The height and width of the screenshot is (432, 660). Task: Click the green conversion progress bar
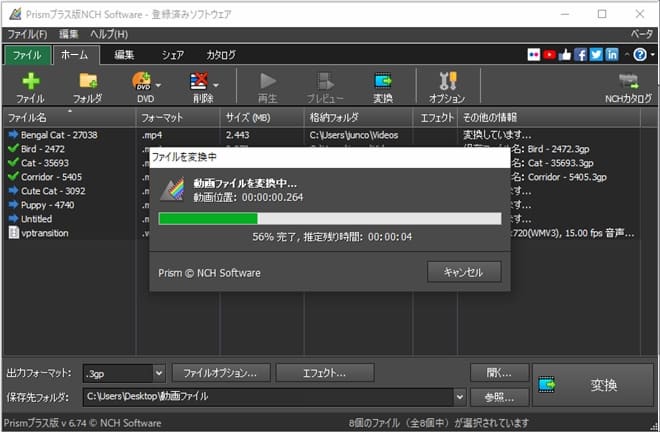(x=330, y=219)
